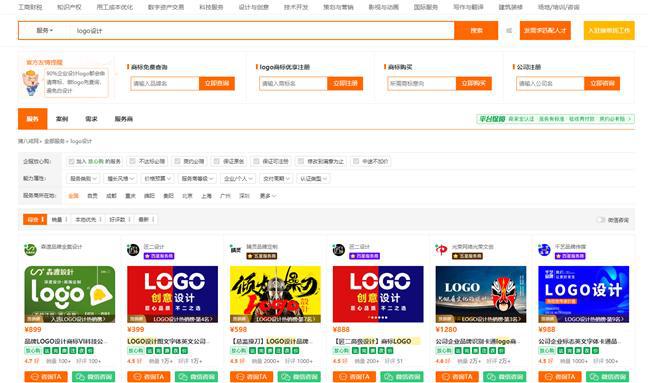Click WeChat consult on the ¥899 card

pyautogui.click(x=94, y=377)
